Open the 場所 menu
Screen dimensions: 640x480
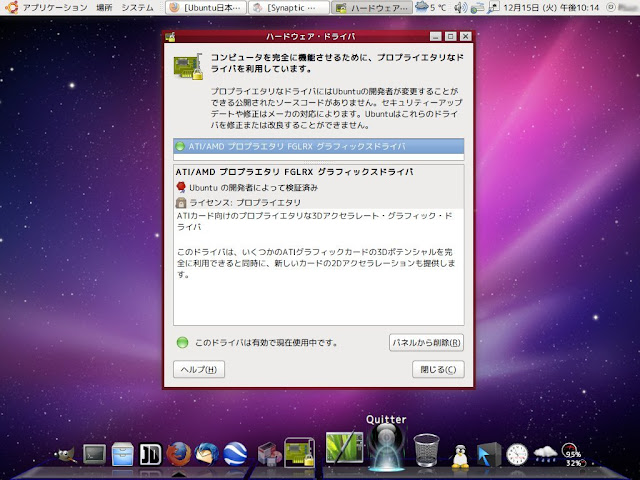tap(104, 7)
